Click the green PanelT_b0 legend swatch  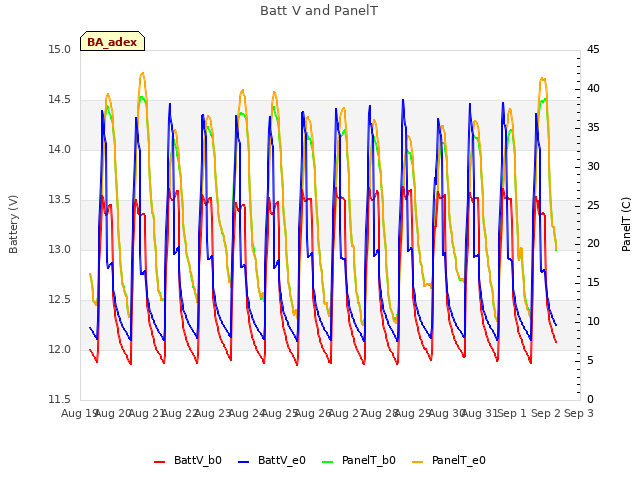coord(328,462)
